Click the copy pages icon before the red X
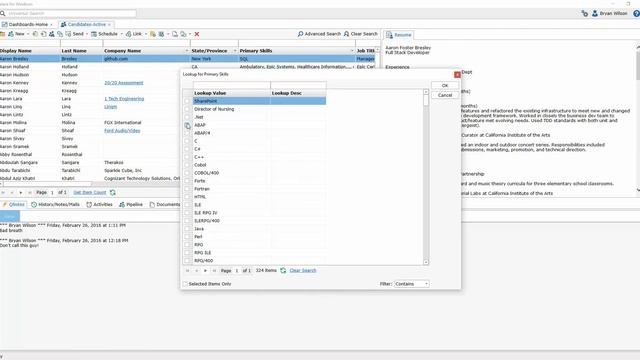Image resolution: width=640 pixels, height=360 pixels. tap(183, 34)
